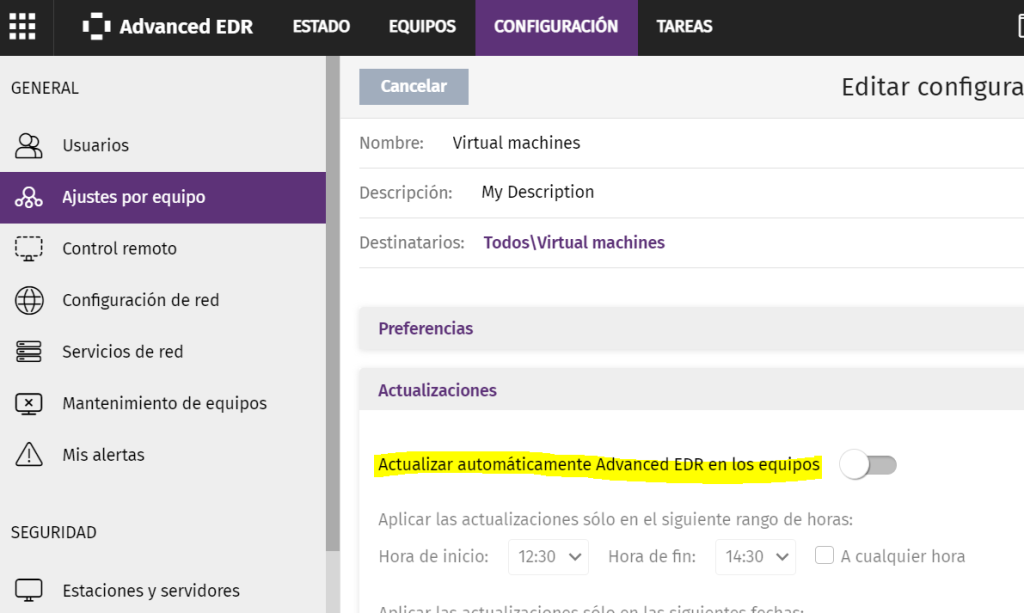This screenshot has height=613, width=1024.
Task: Expand the Preferencias section
Action: 691,328
